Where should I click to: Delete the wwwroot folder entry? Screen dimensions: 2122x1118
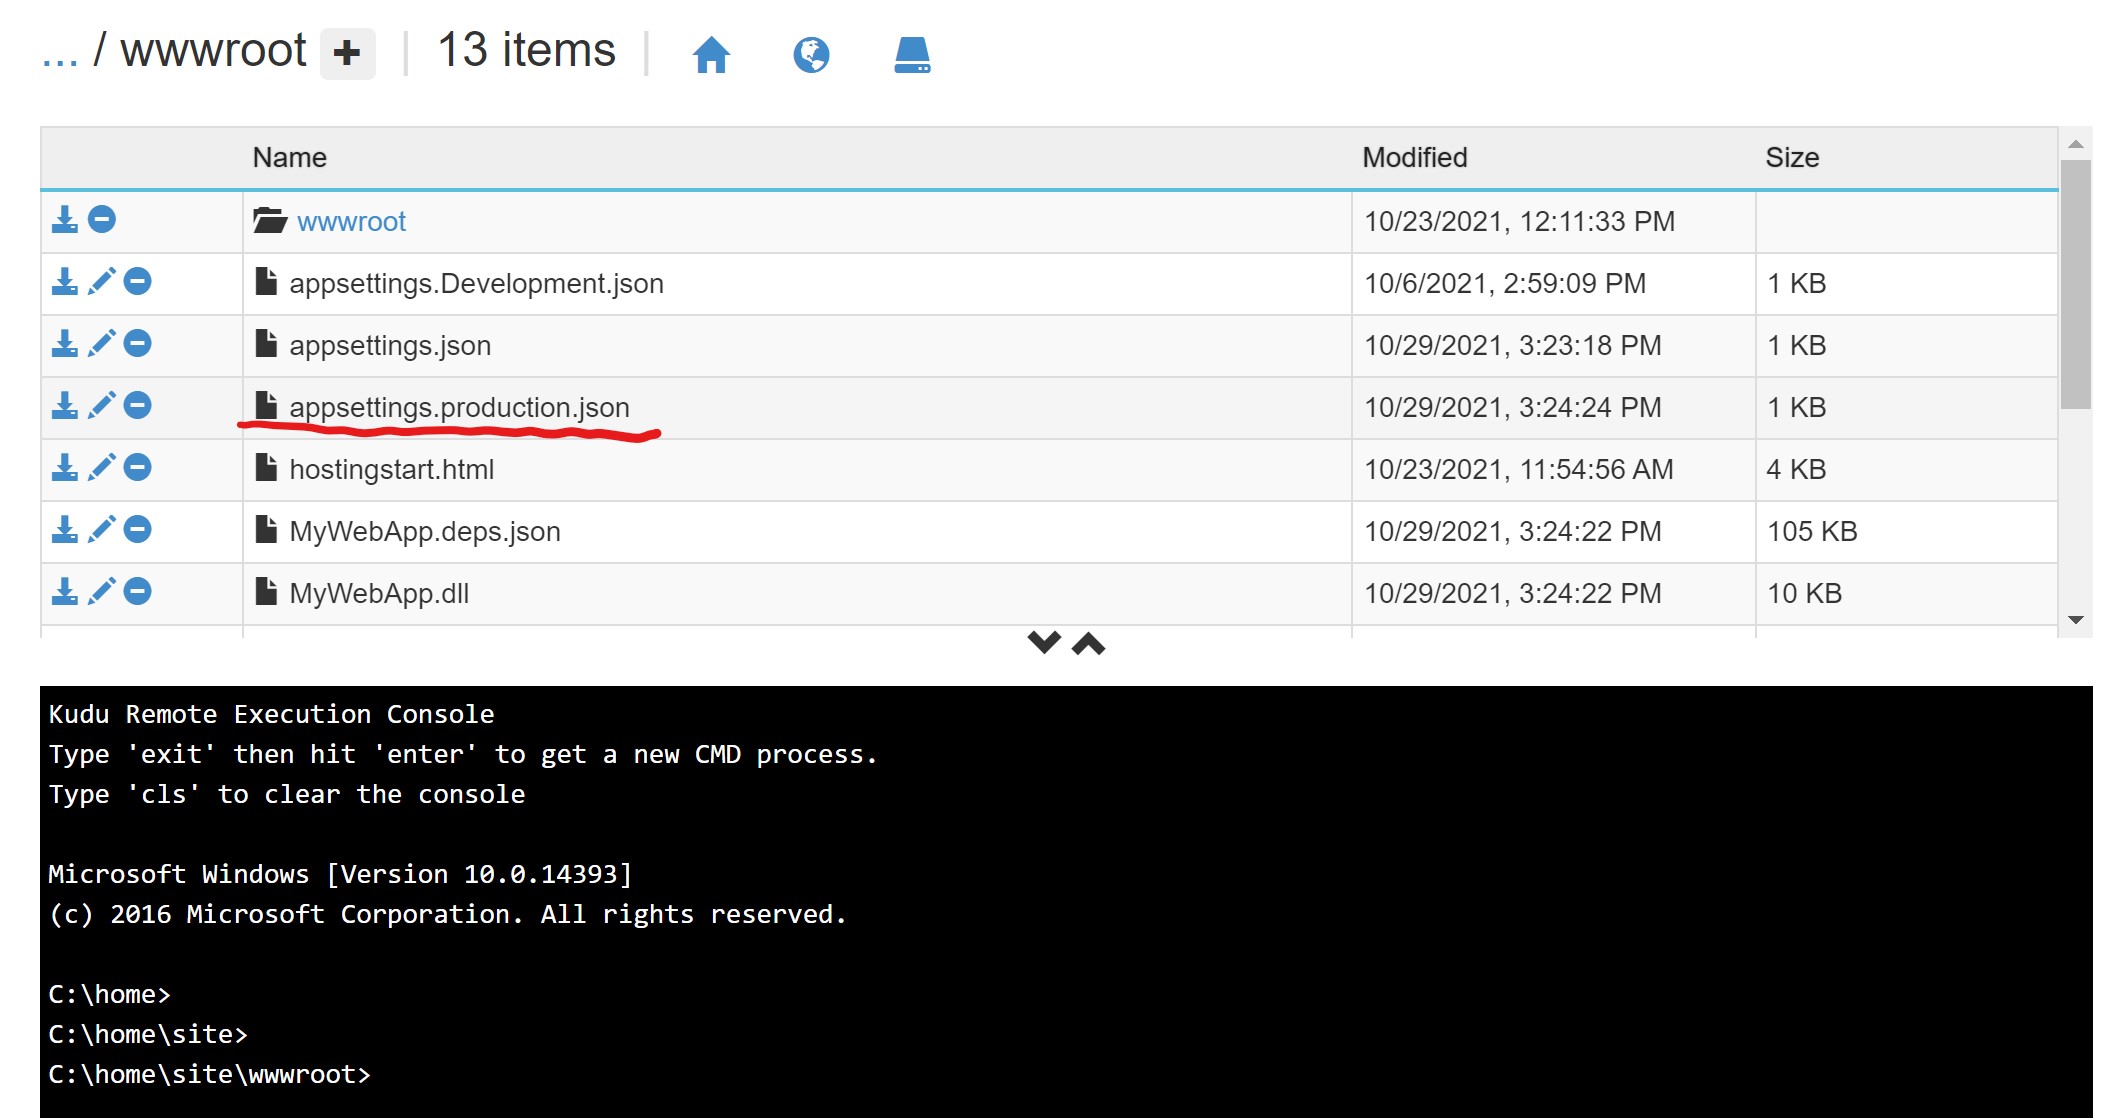click(x=102, y=220)
